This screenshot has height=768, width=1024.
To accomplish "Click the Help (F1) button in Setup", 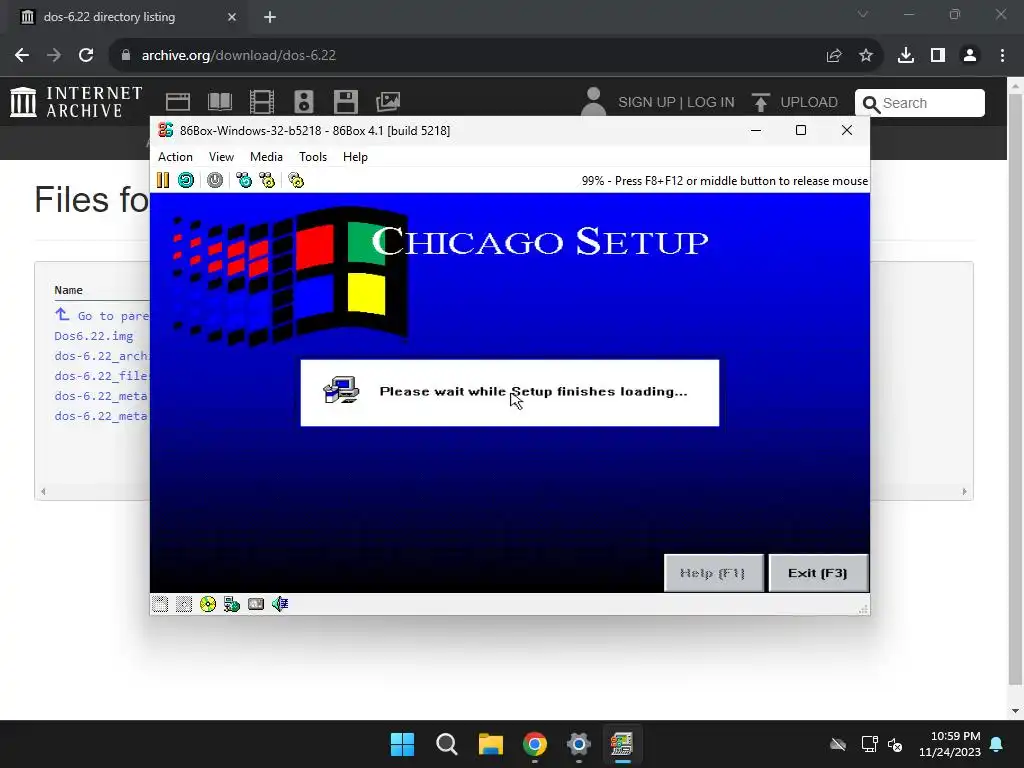I will (713, 573).
